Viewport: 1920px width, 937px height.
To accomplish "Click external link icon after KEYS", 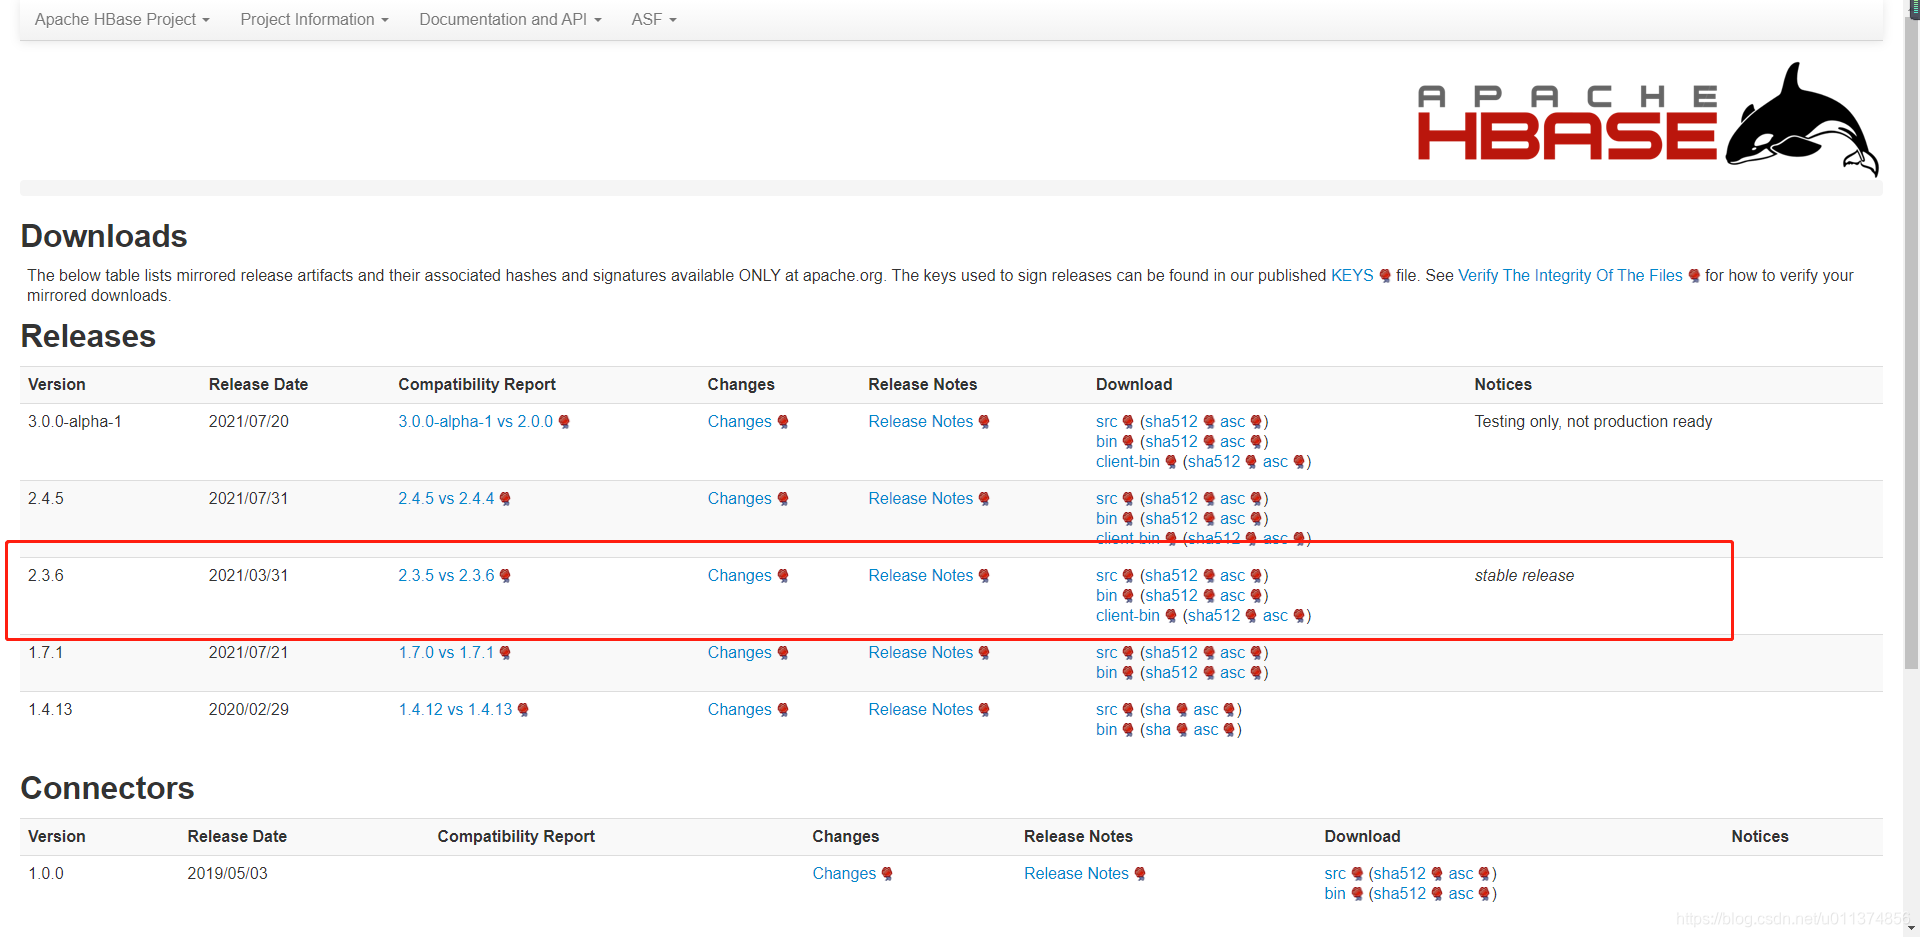I will tap(1385, 276).
